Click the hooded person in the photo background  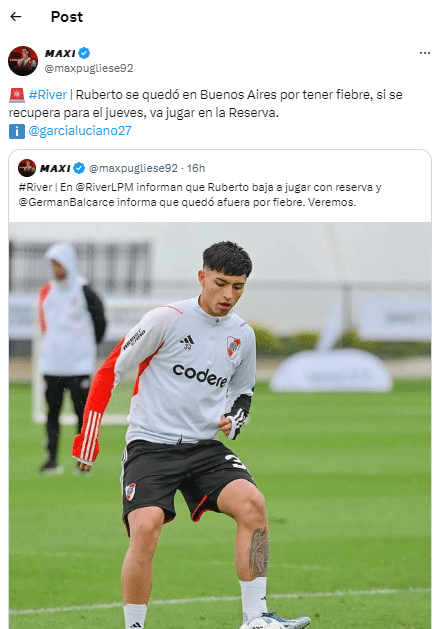(x=70, y=357)
